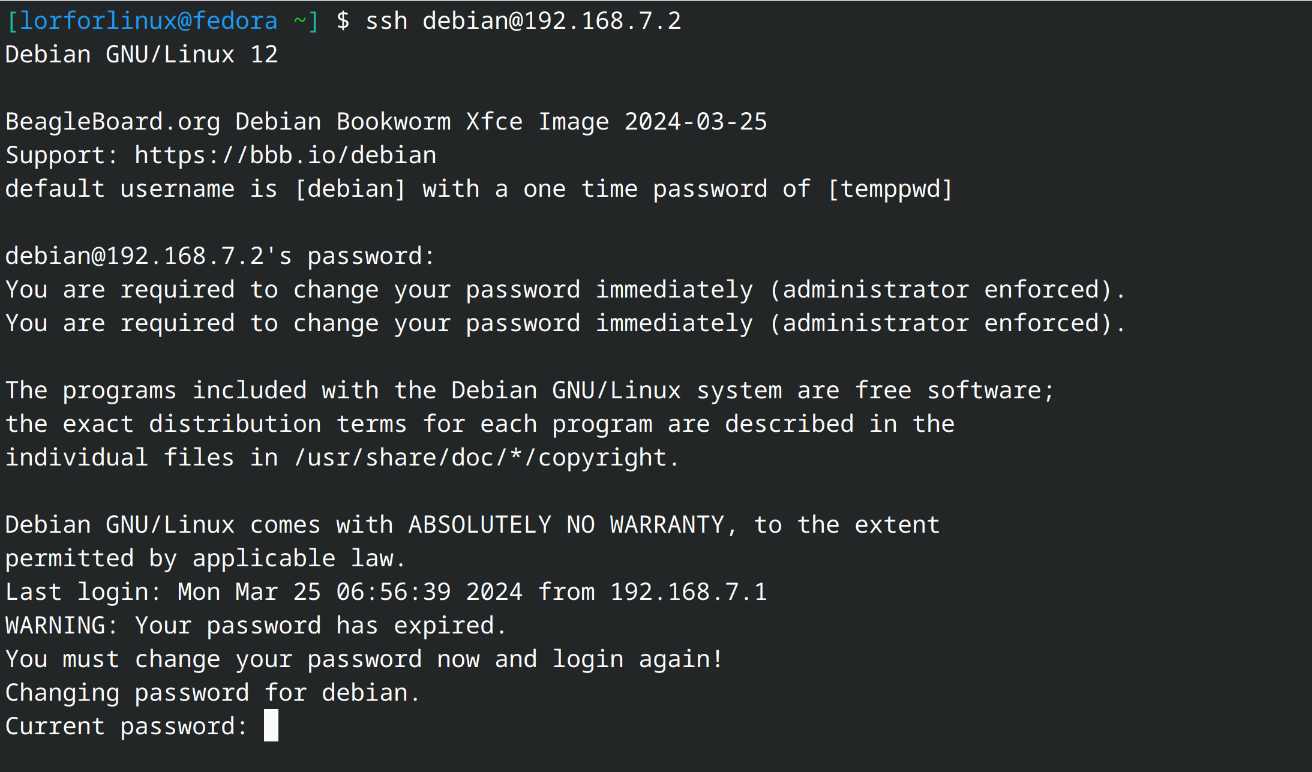Open the https://bbb.io/debian support link
The width and height of the screenshot is (1312, 772).
pyautogui.click(x=285, y=156)
